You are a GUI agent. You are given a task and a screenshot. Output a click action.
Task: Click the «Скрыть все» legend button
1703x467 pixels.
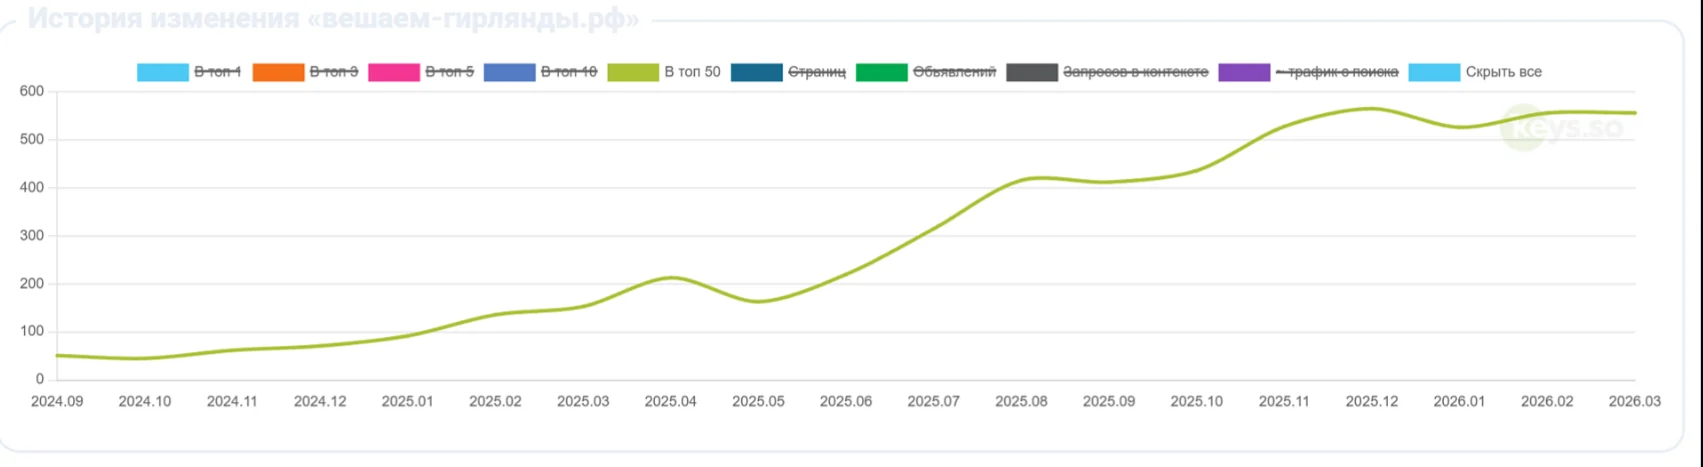pyautogui.click(x=1503, y=72)
